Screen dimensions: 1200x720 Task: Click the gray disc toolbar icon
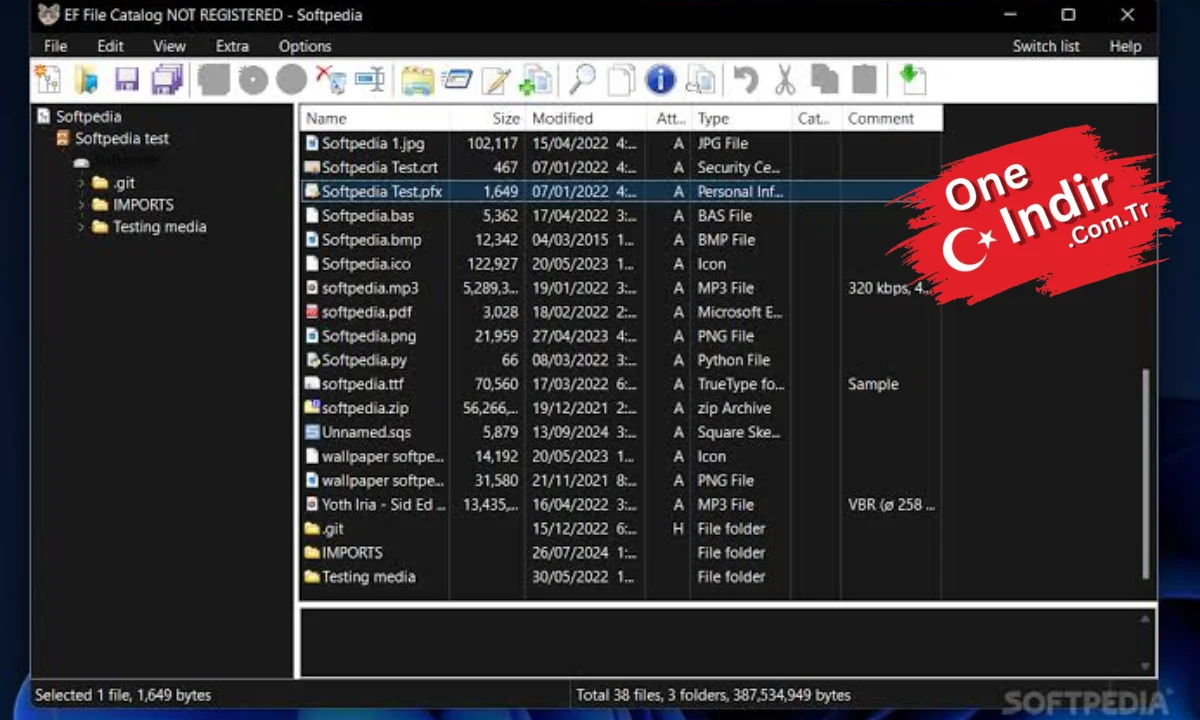point(253,79)
